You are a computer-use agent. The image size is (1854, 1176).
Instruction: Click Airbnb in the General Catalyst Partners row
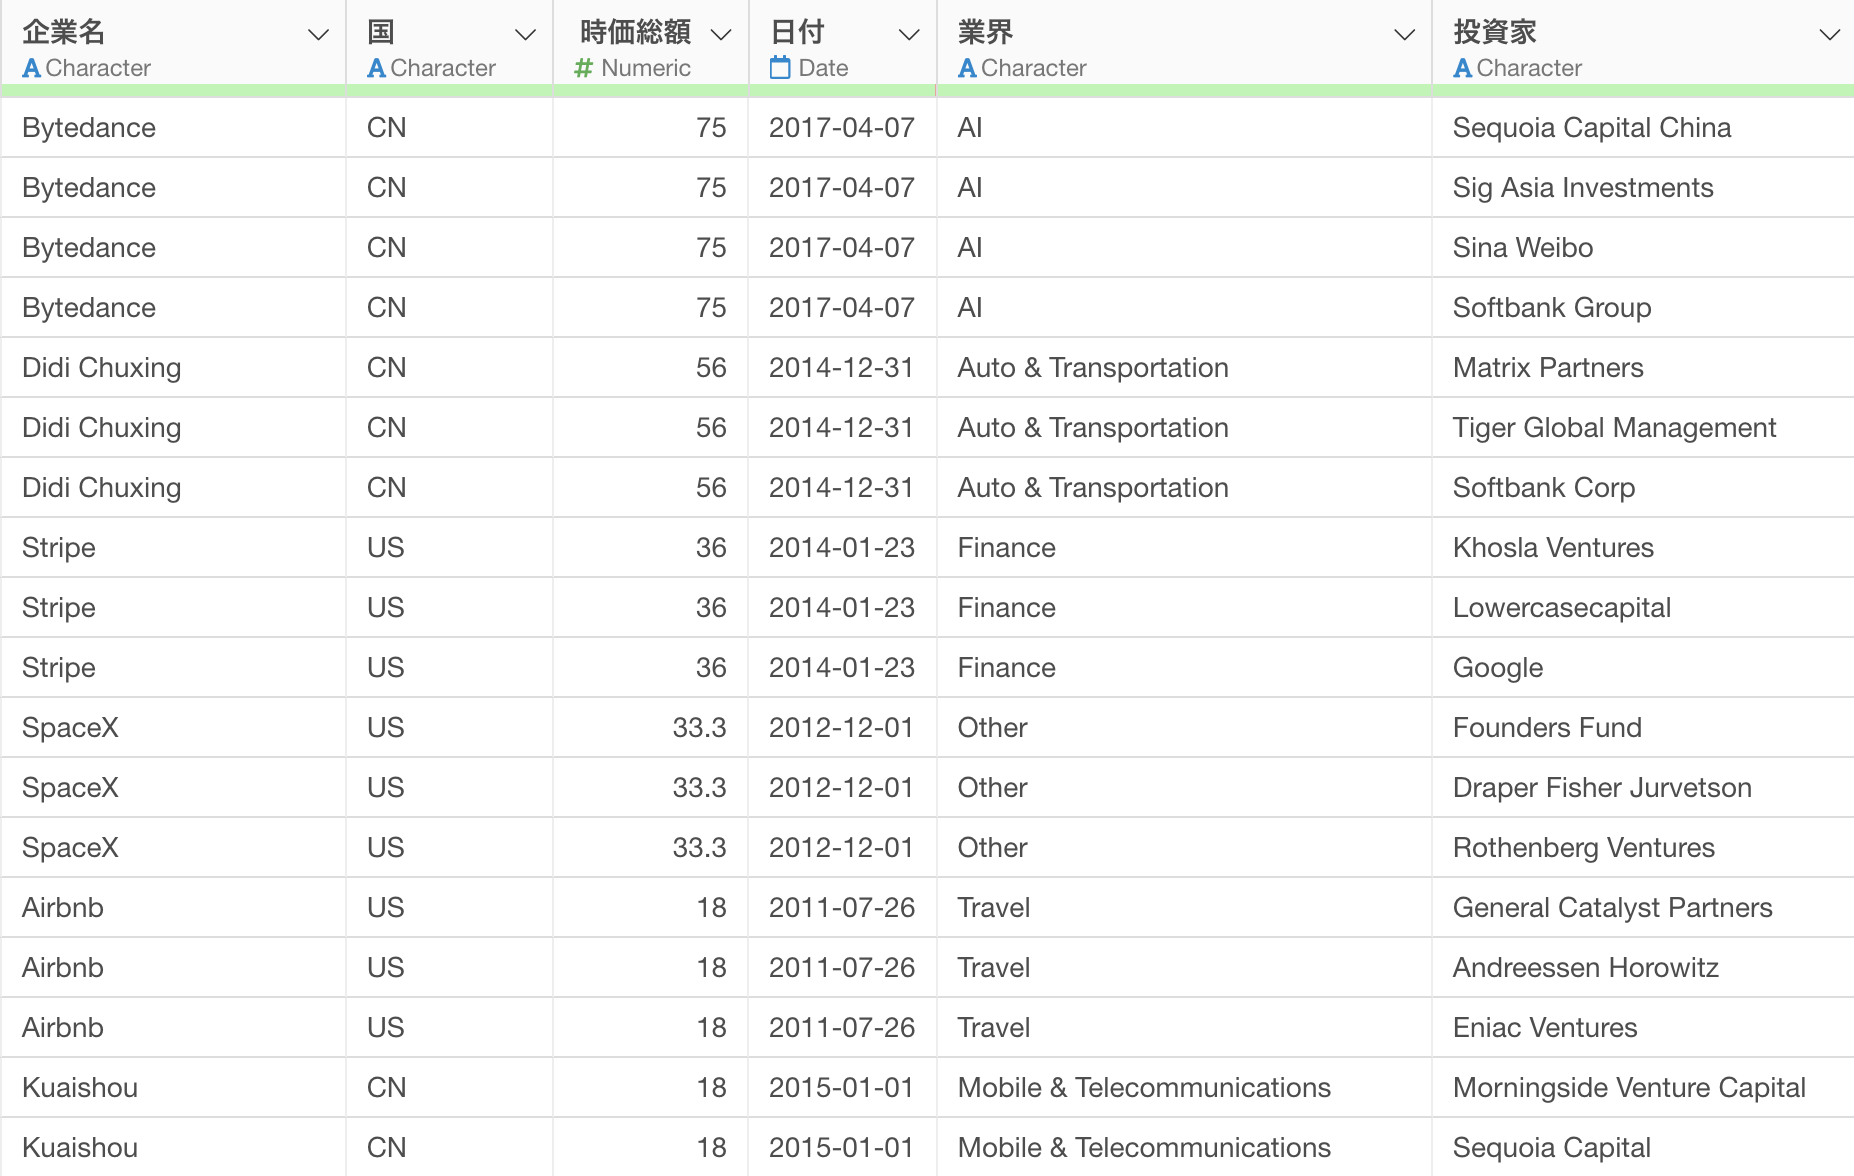tap(63, 908)
